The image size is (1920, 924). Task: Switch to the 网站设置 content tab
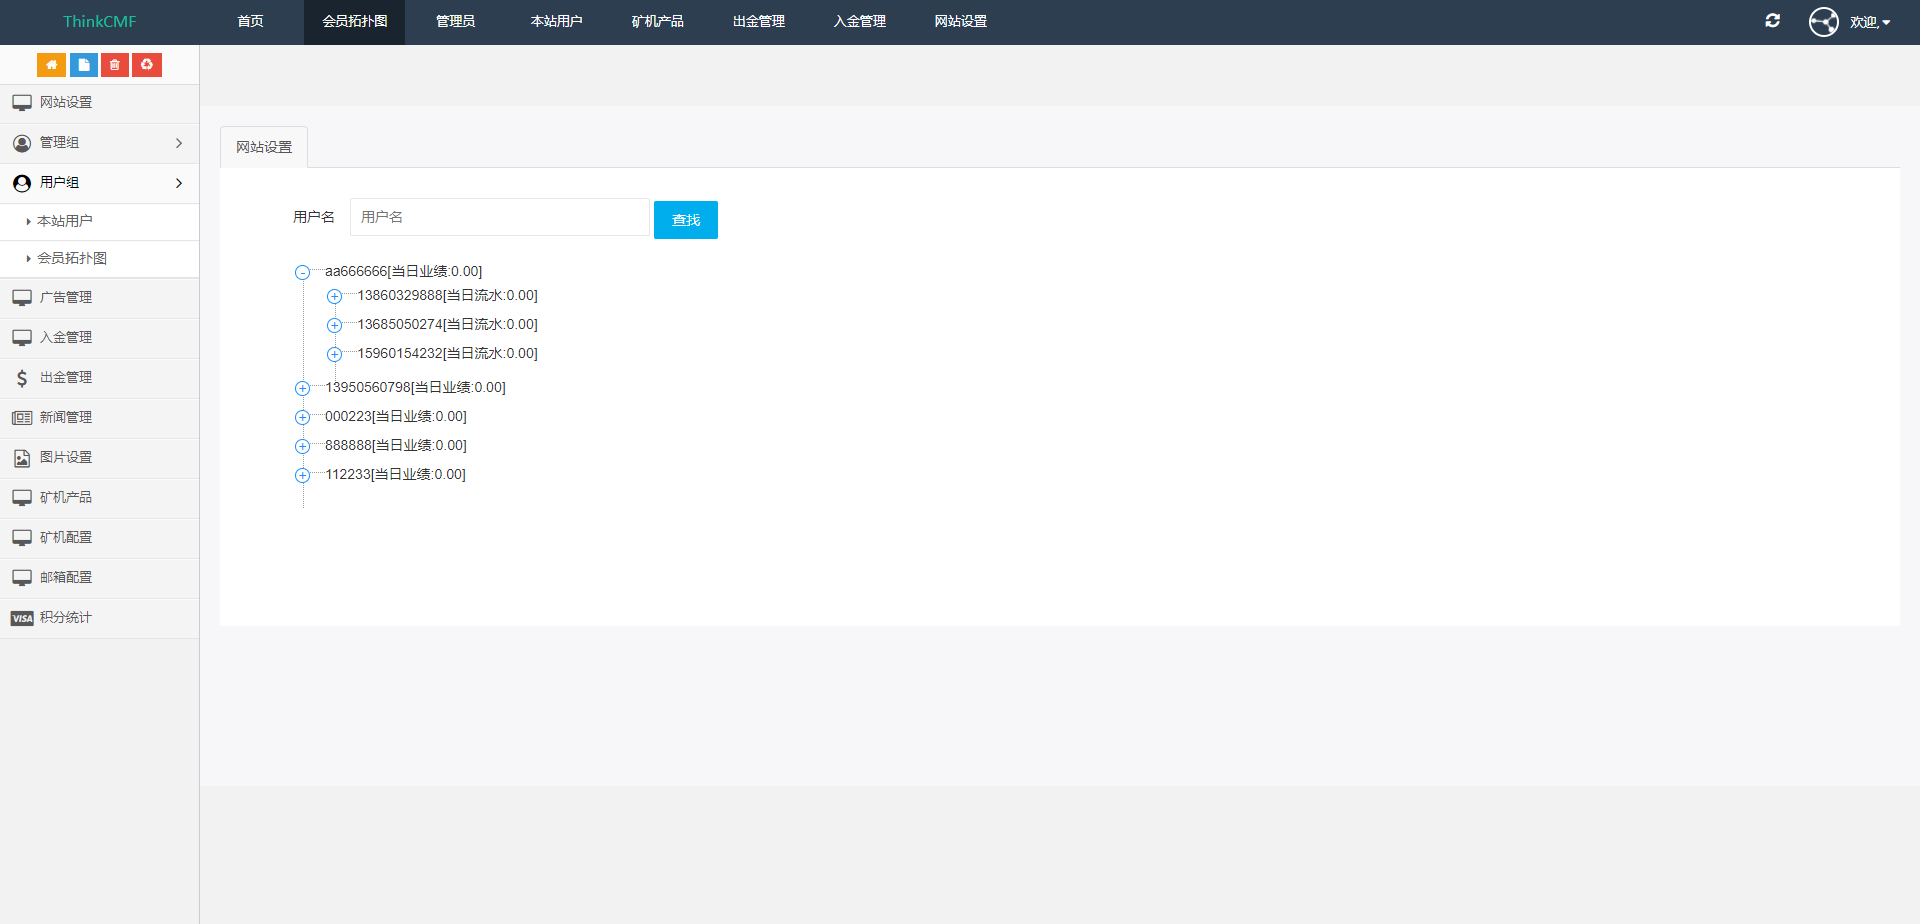[x=264, y=147]
